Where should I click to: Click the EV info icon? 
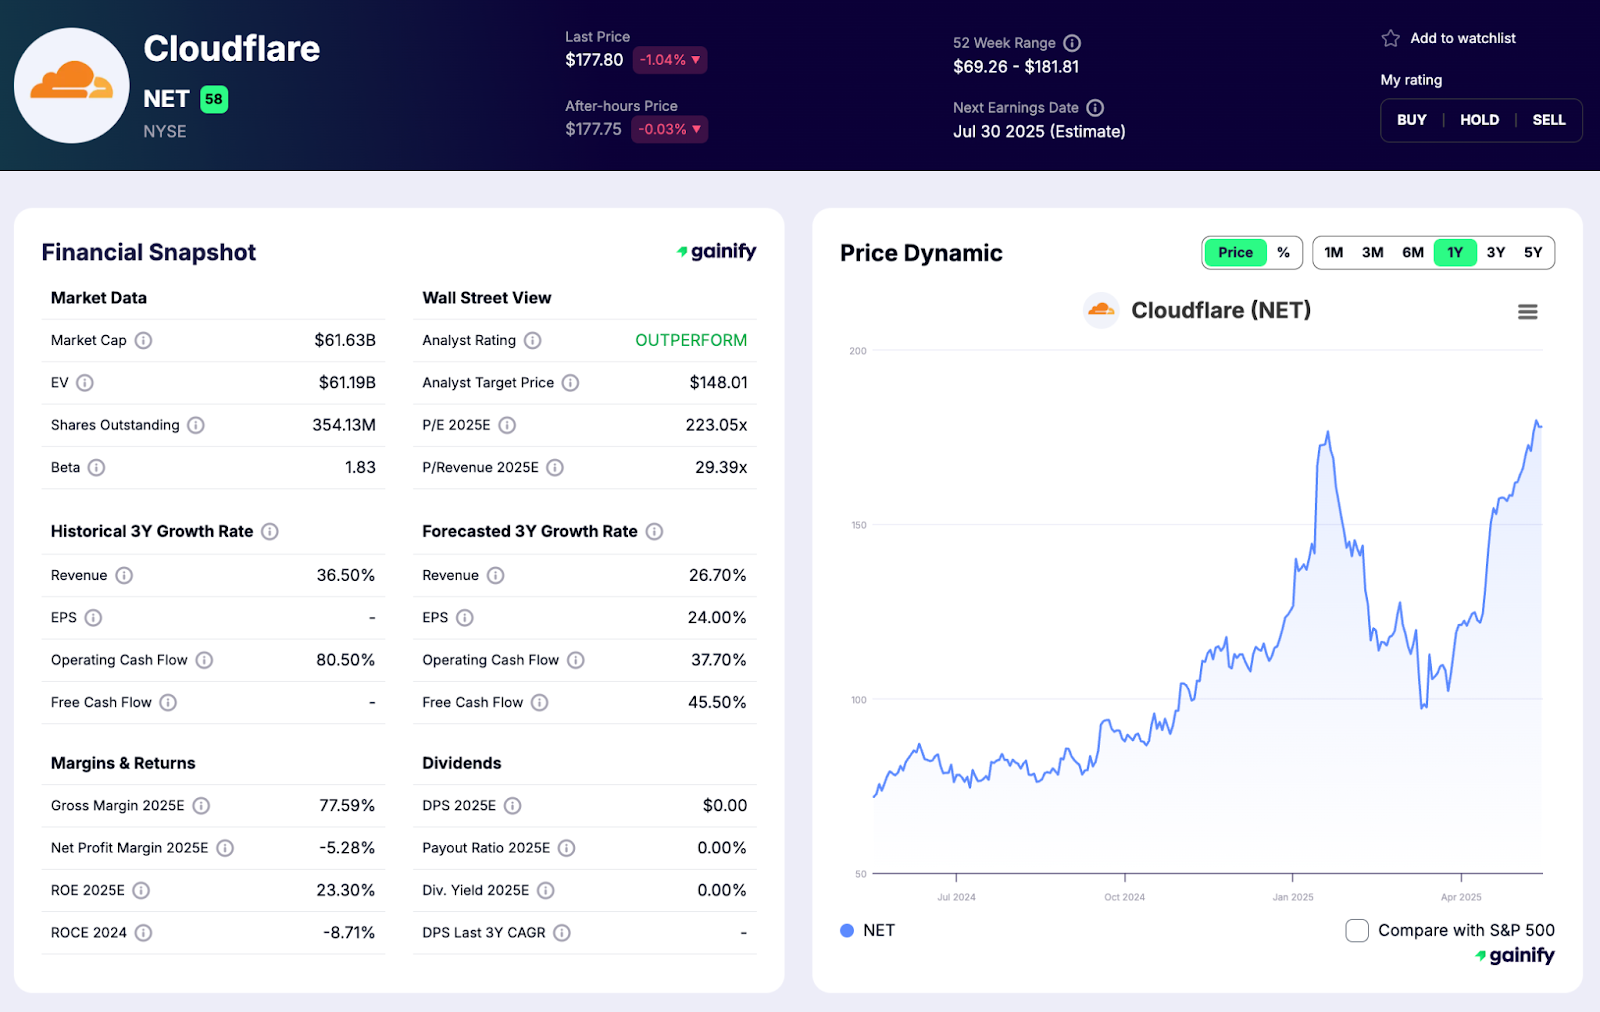(x=85, y=383)
